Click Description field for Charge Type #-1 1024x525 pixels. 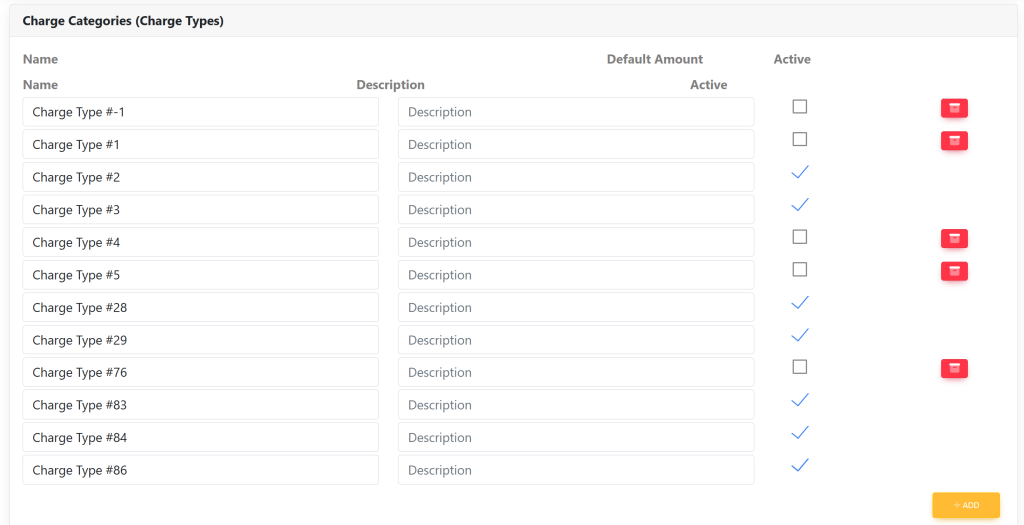tap(575, 112)
